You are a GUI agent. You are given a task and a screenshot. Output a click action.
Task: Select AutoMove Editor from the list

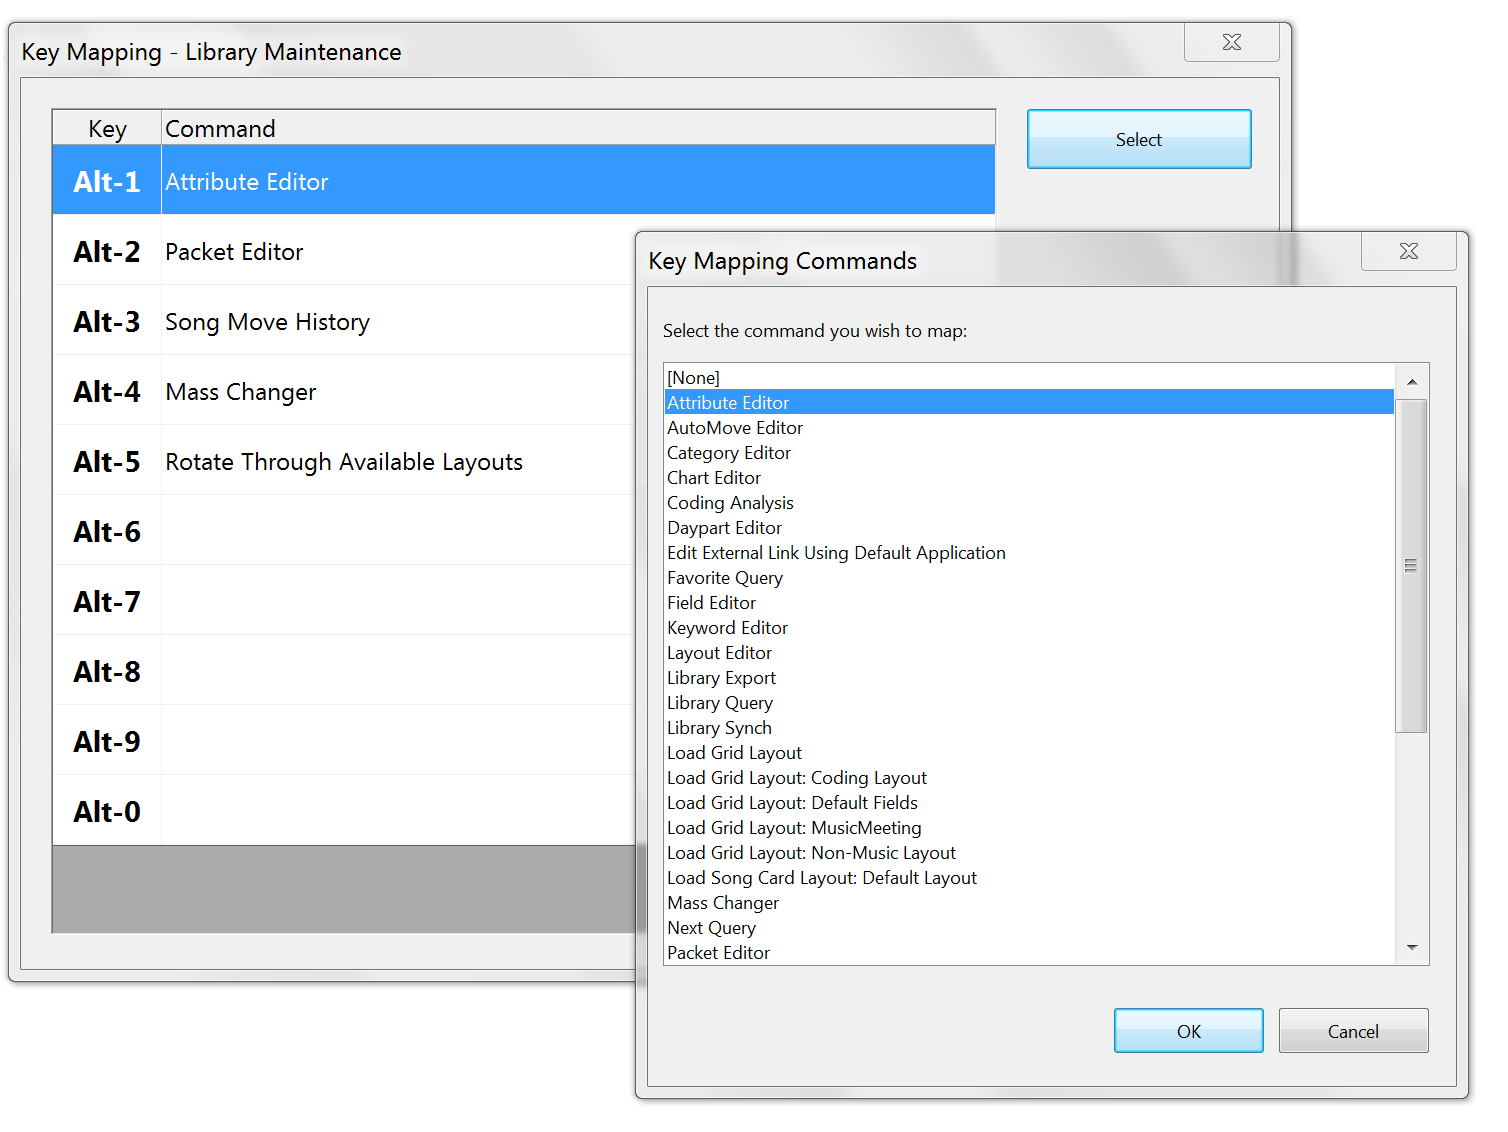click(735, 428)
